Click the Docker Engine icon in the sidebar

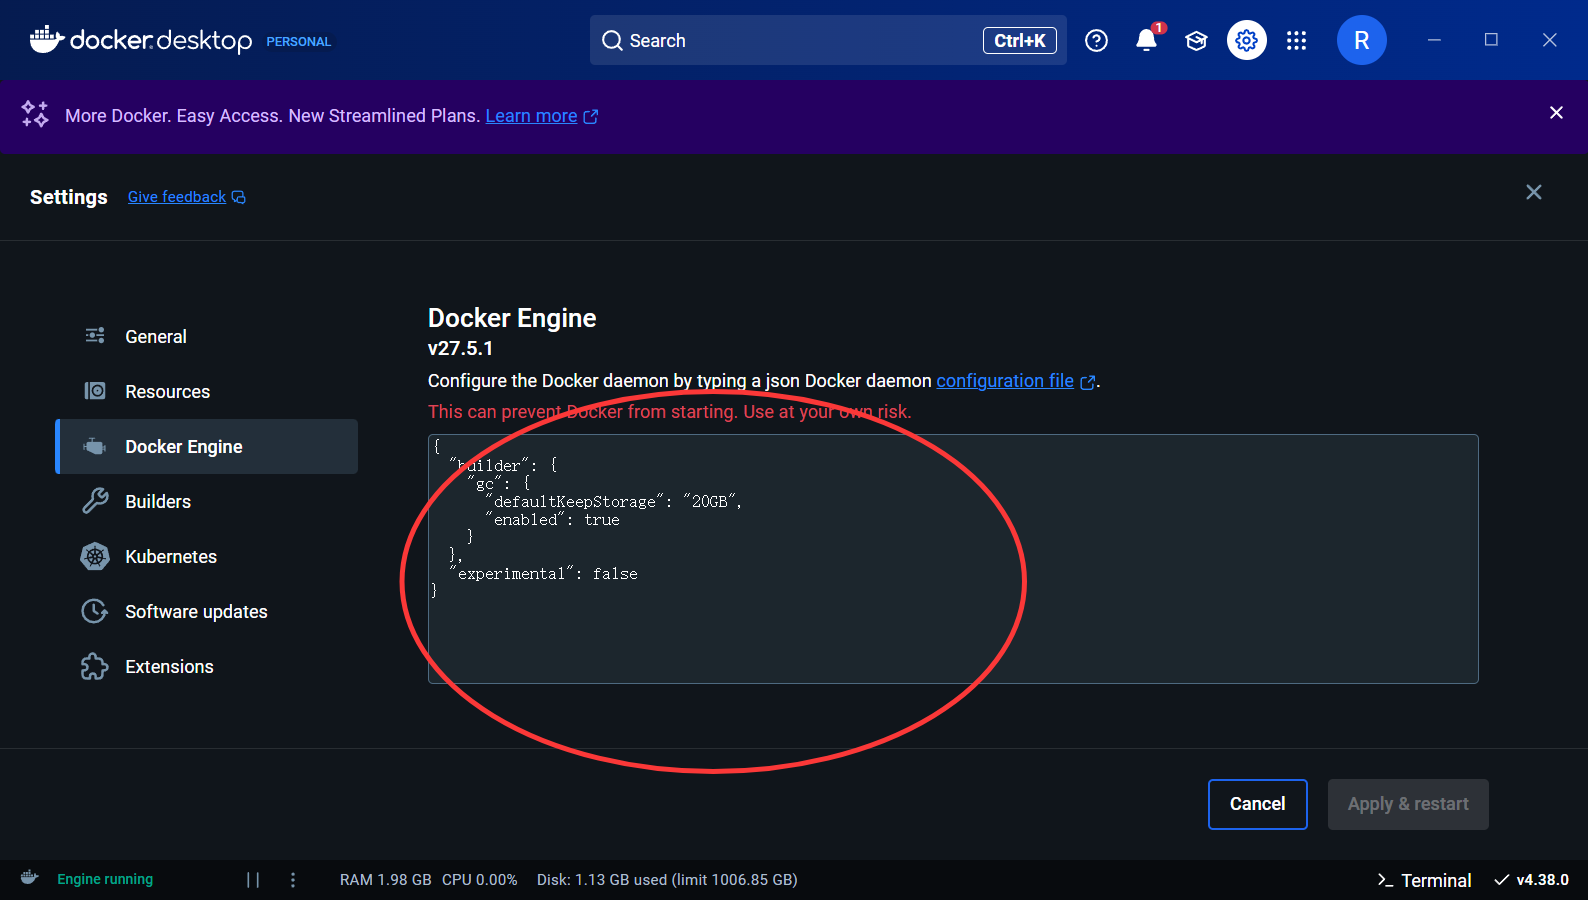[95, 446]
